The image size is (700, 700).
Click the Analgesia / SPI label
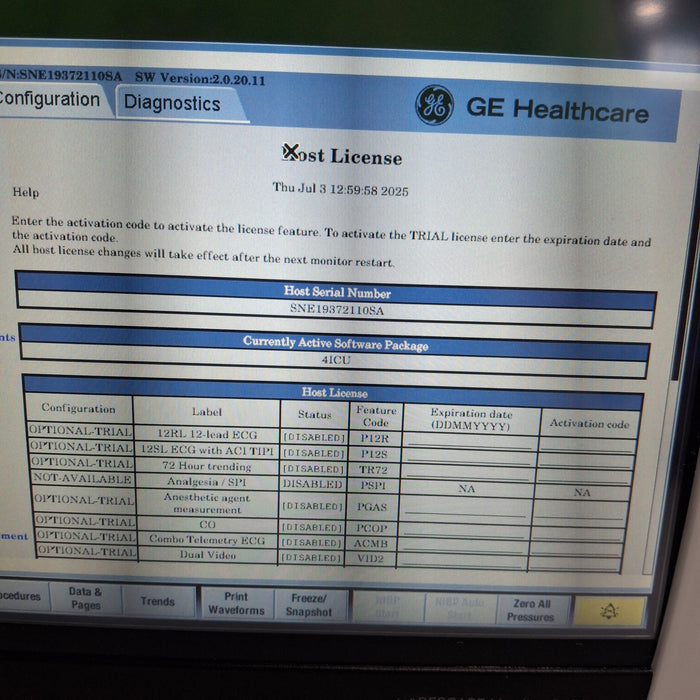pos(207,482)
